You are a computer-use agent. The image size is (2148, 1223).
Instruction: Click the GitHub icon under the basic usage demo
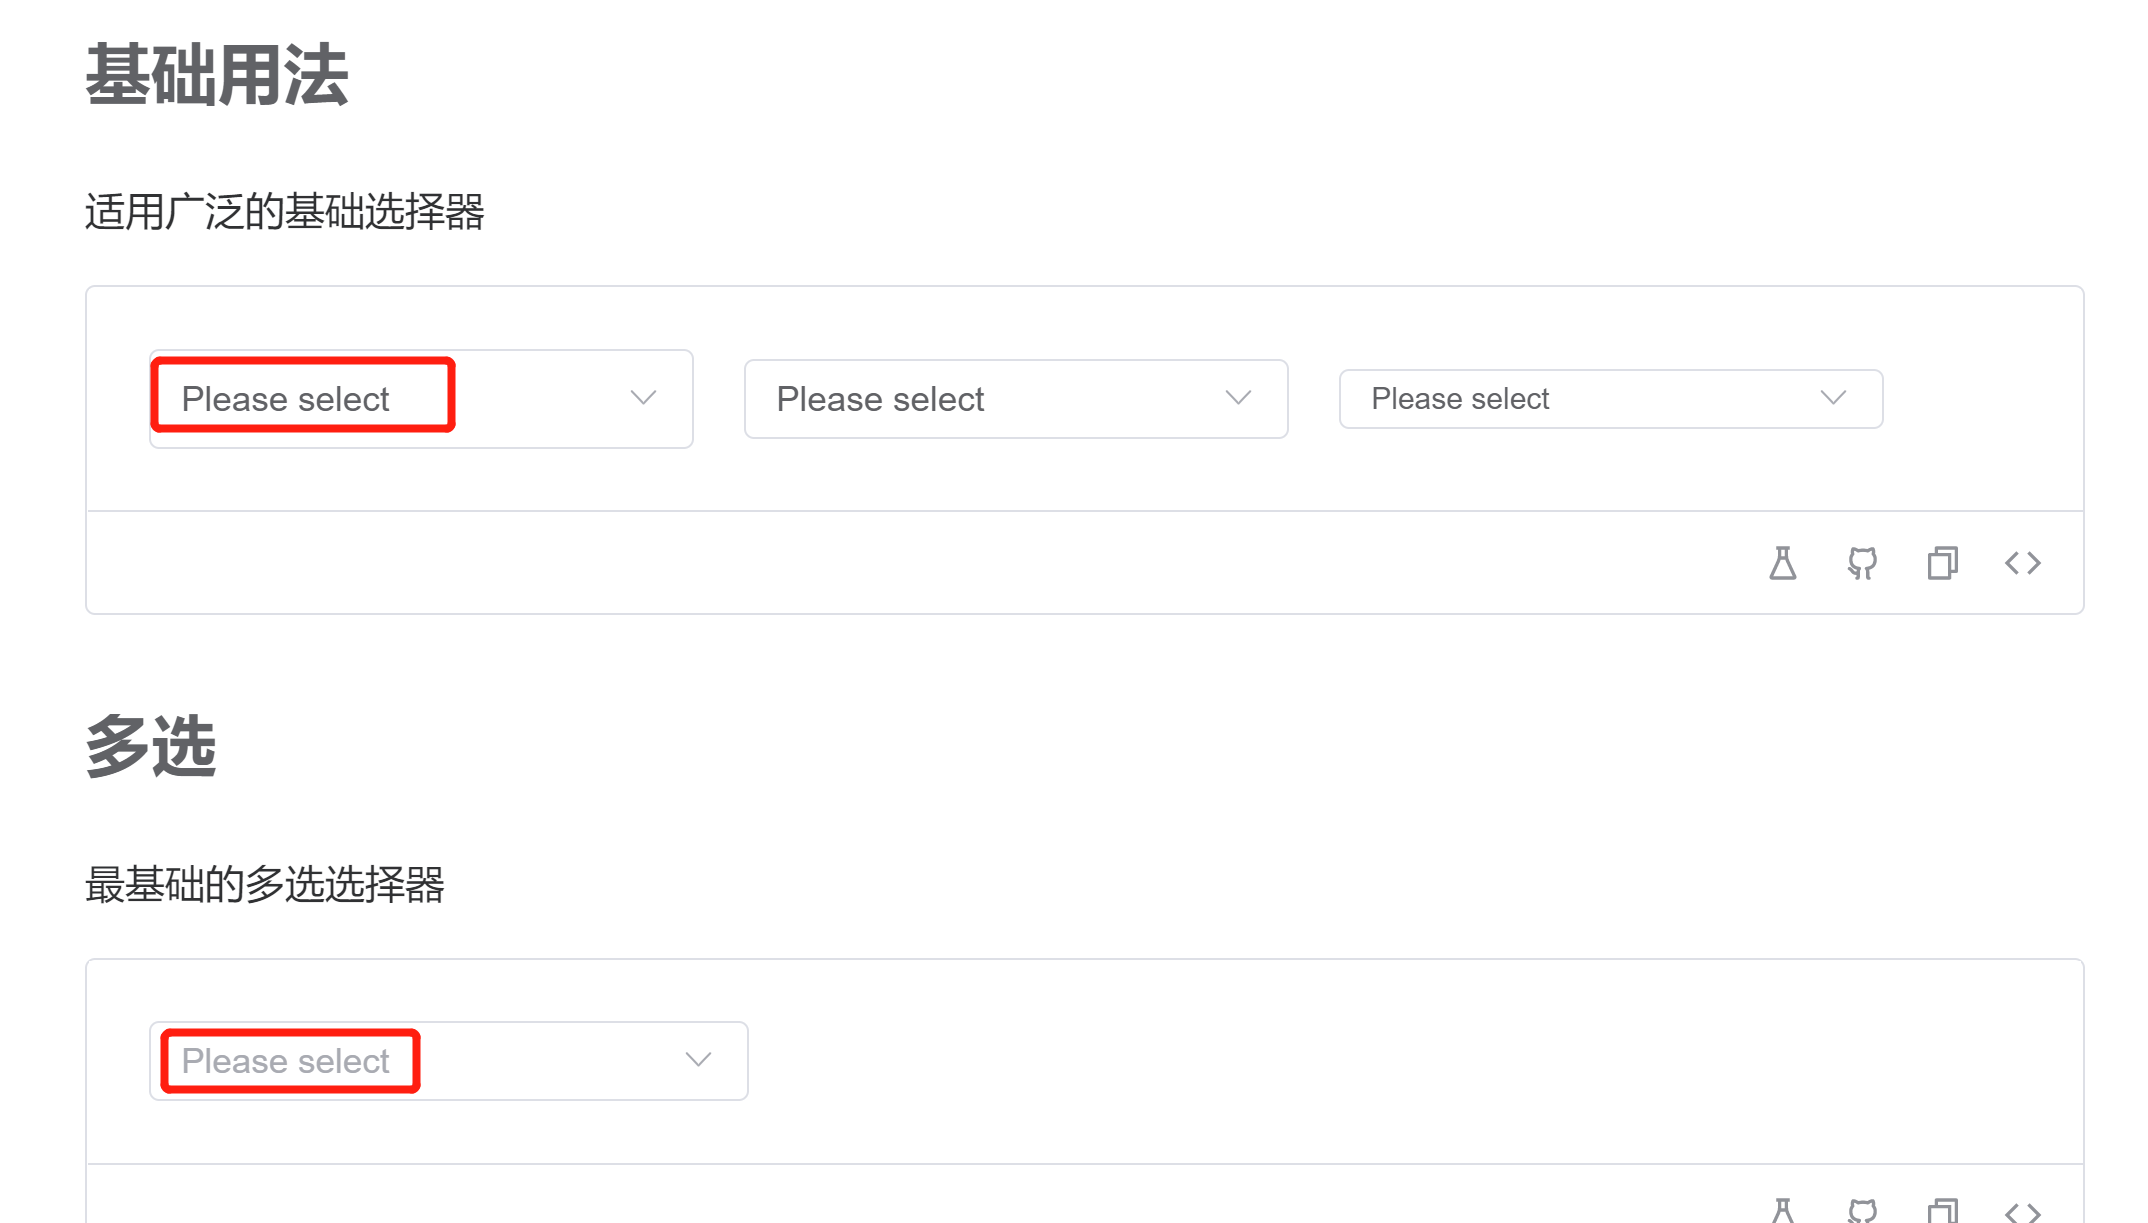[1862, 562]
